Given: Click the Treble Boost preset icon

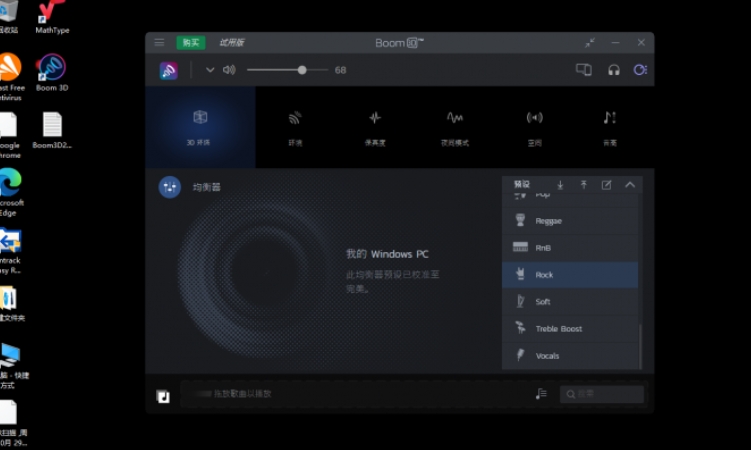Looking at the screenshot, I should (x=520, y=328).
